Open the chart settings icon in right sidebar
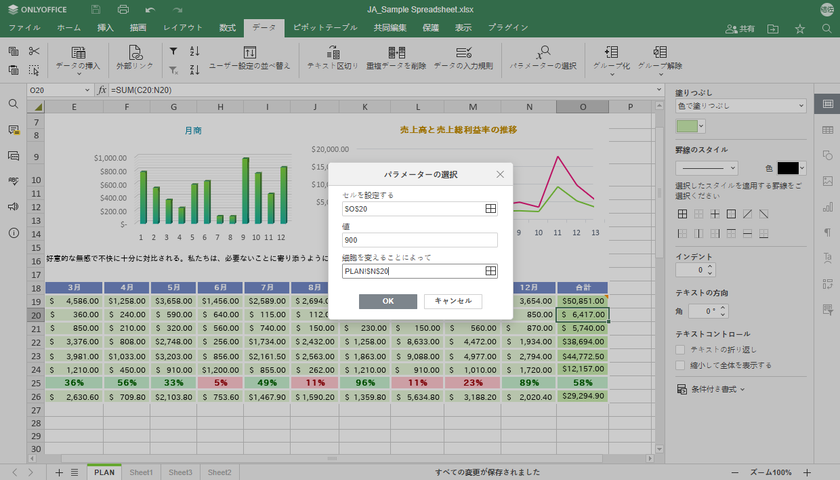 click(827, 206)
